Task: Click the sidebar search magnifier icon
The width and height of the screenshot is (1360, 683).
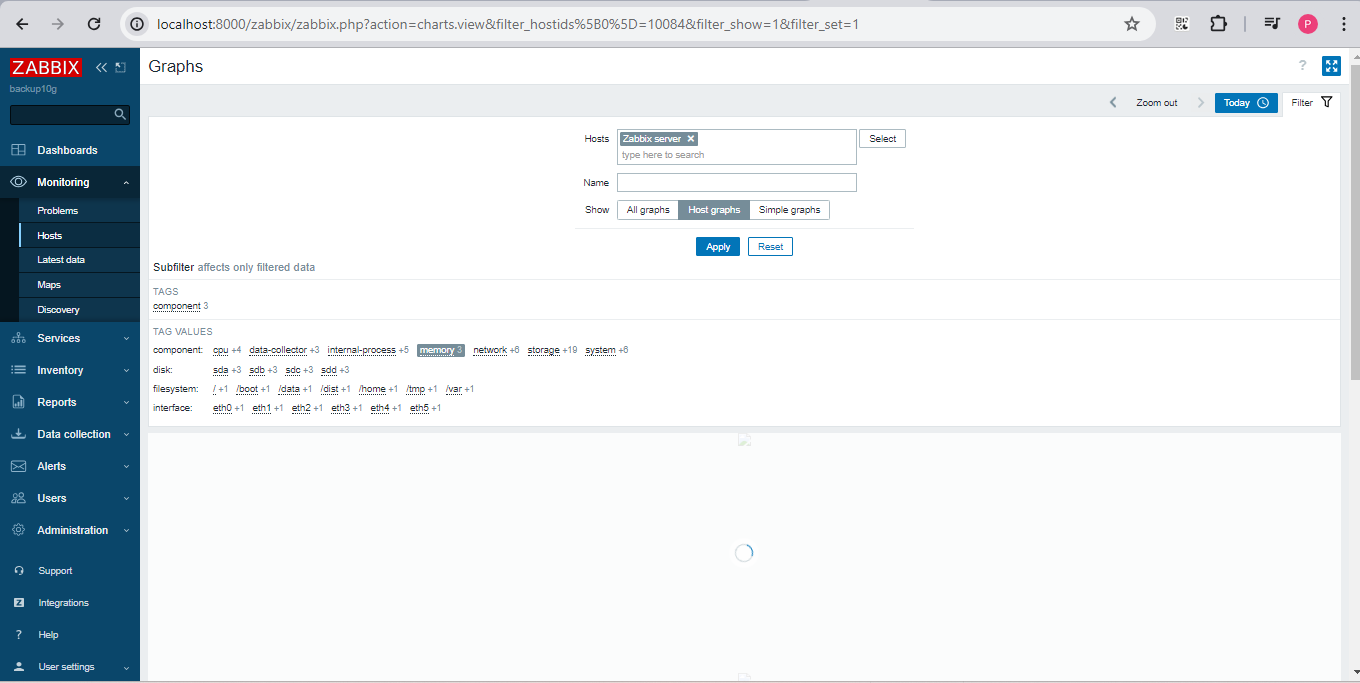Action: [x=120, y=115]
